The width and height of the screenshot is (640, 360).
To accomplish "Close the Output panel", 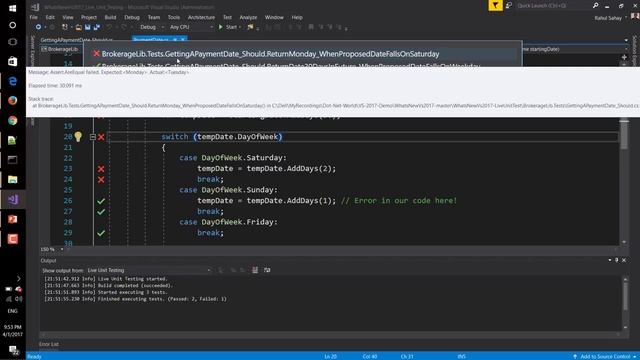I will pos(624,260).
